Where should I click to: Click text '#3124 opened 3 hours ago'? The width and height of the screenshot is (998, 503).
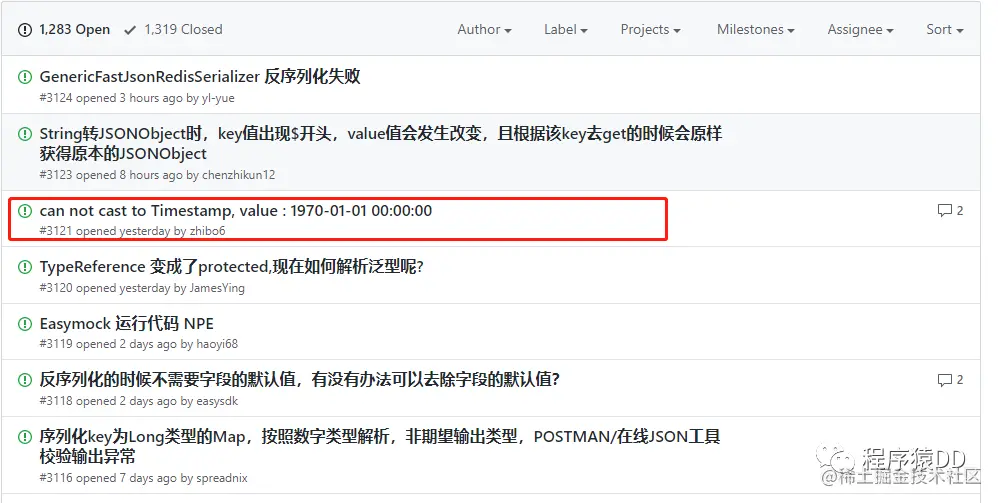(x=111, y=98)
